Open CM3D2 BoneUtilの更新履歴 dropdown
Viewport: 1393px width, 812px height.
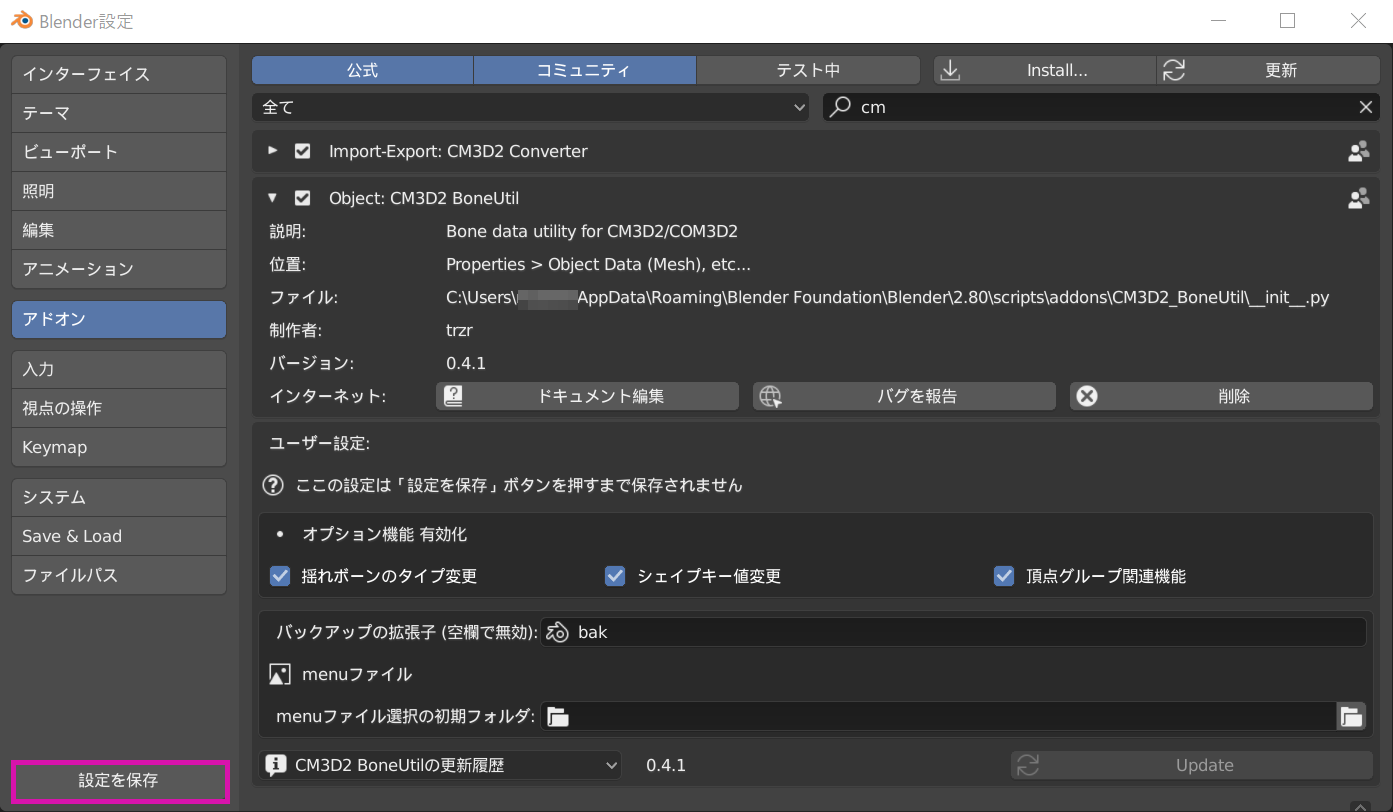[440, 765]
